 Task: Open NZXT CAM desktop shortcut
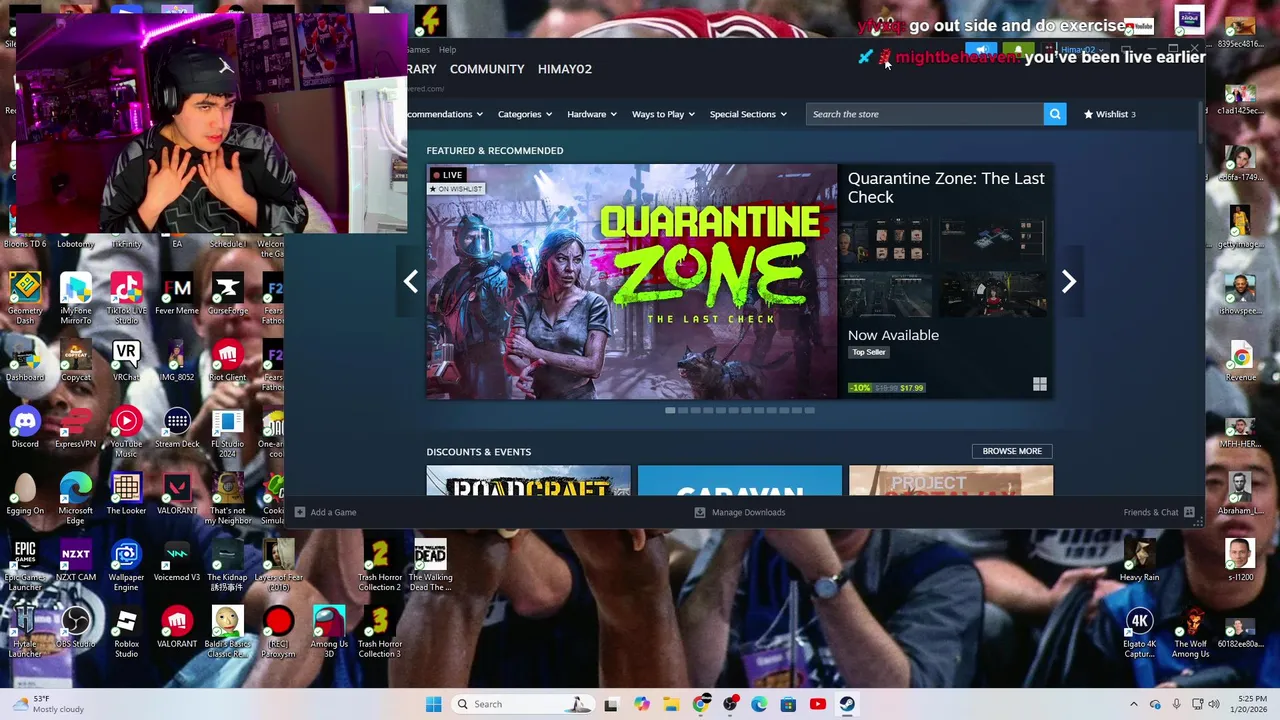coord(75,561)
